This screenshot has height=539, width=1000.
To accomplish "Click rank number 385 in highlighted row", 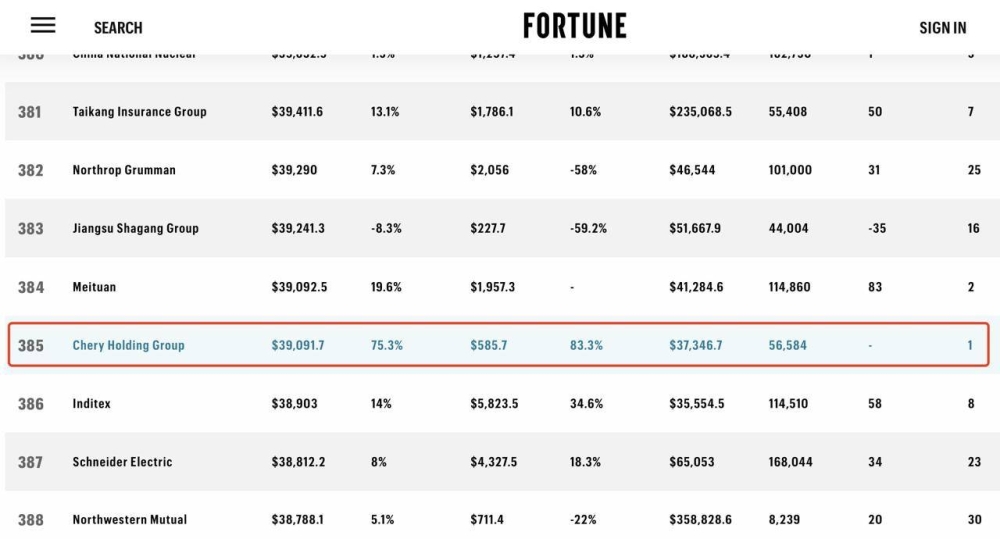I will pyautogui.click(x=31, y=346).
